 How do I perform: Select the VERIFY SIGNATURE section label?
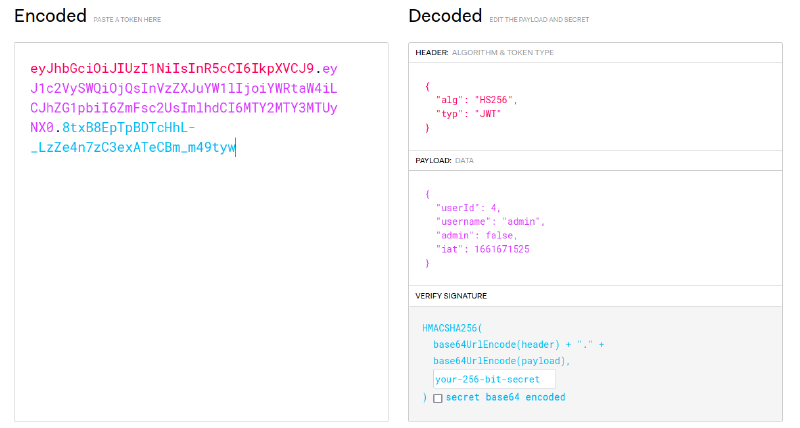[456, 296]
